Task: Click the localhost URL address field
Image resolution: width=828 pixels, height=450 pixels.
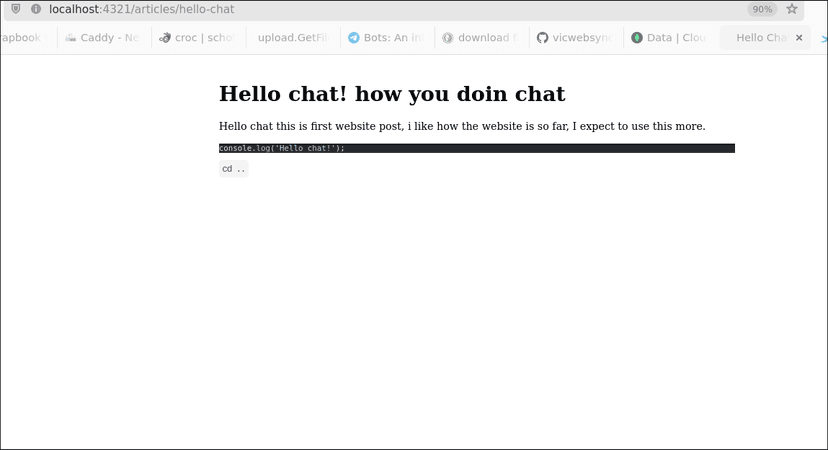Action: click(x=300, y=9)
